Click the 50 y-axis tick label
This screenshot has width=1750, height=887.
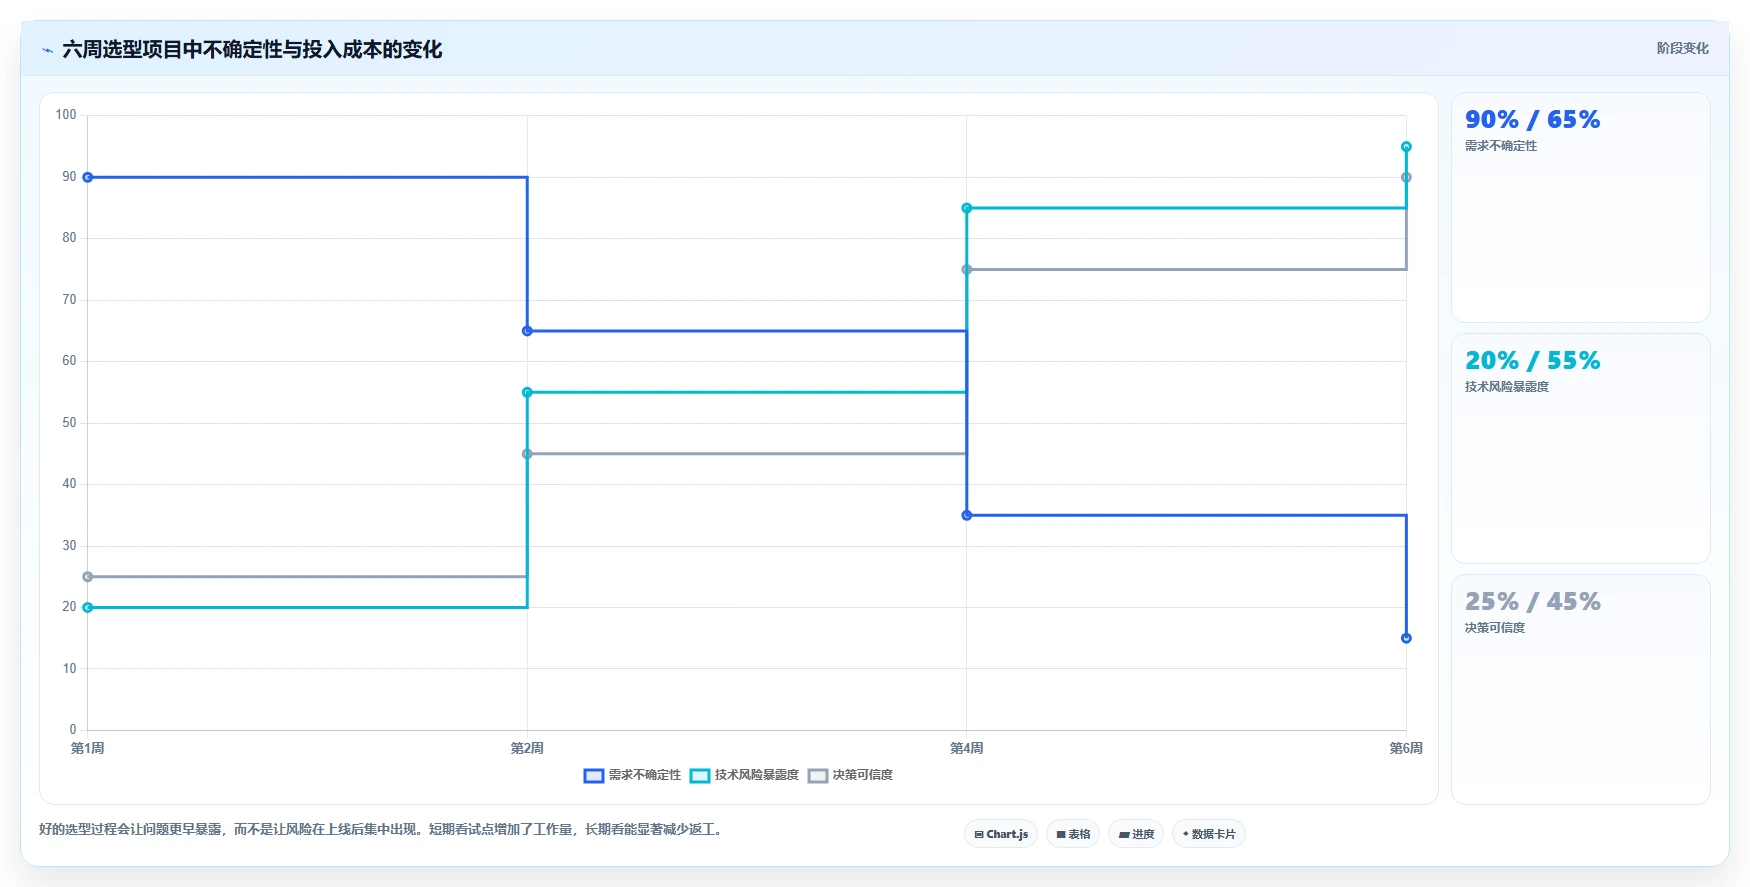tap(69, 423)
